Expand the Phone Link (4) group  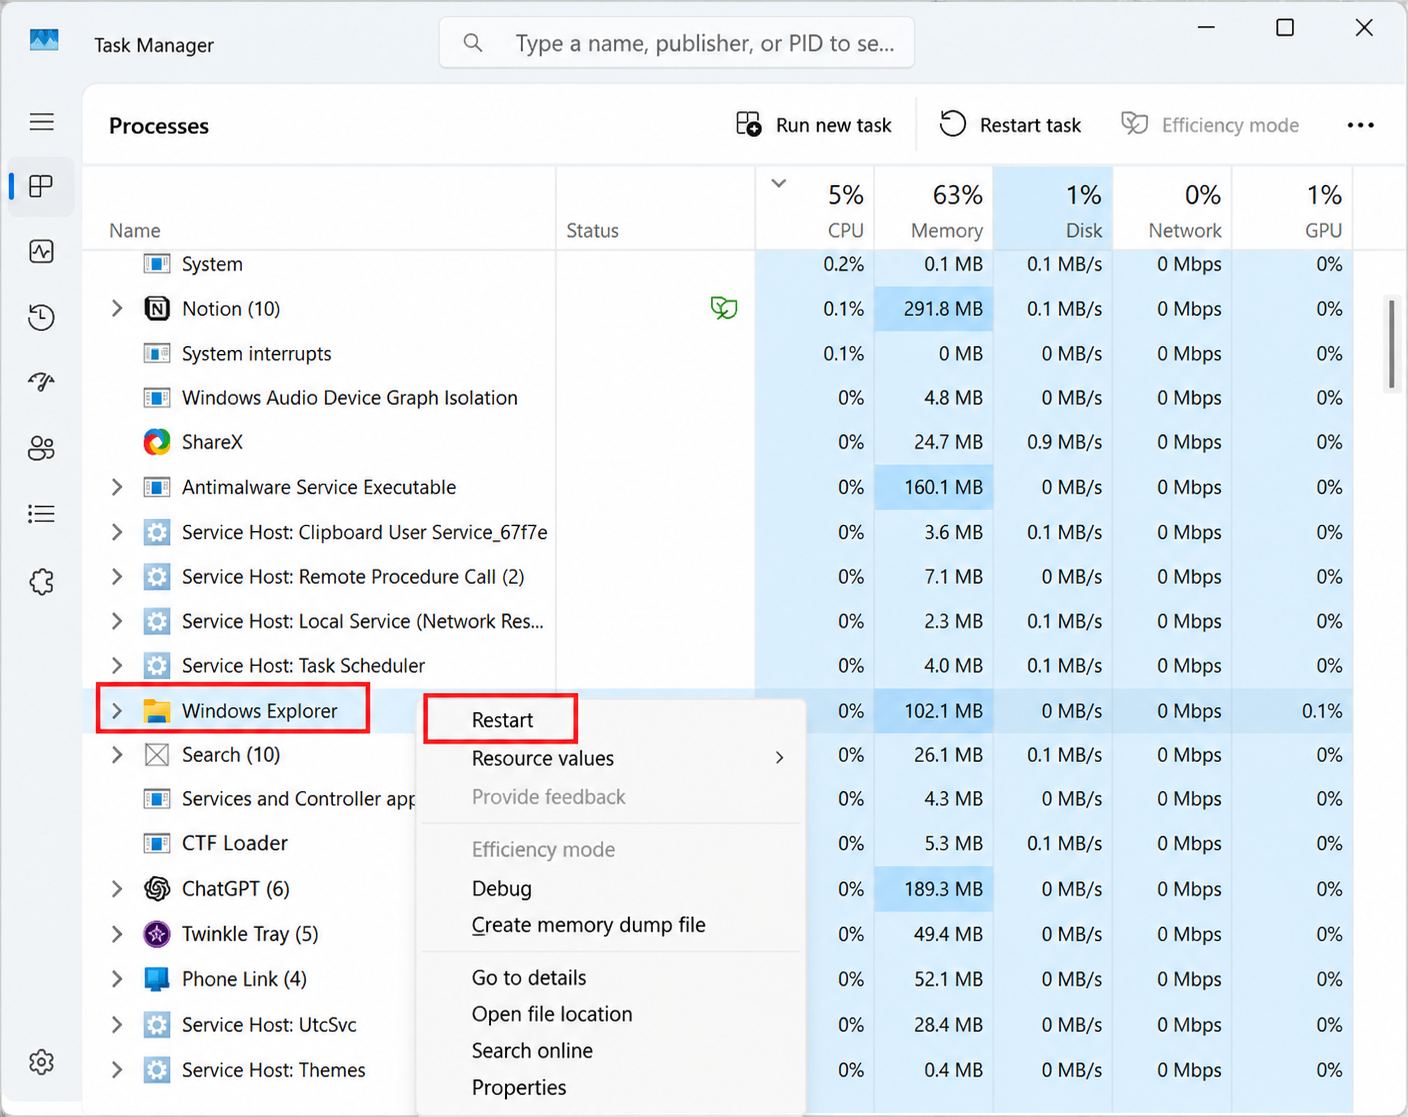(117, 979)
